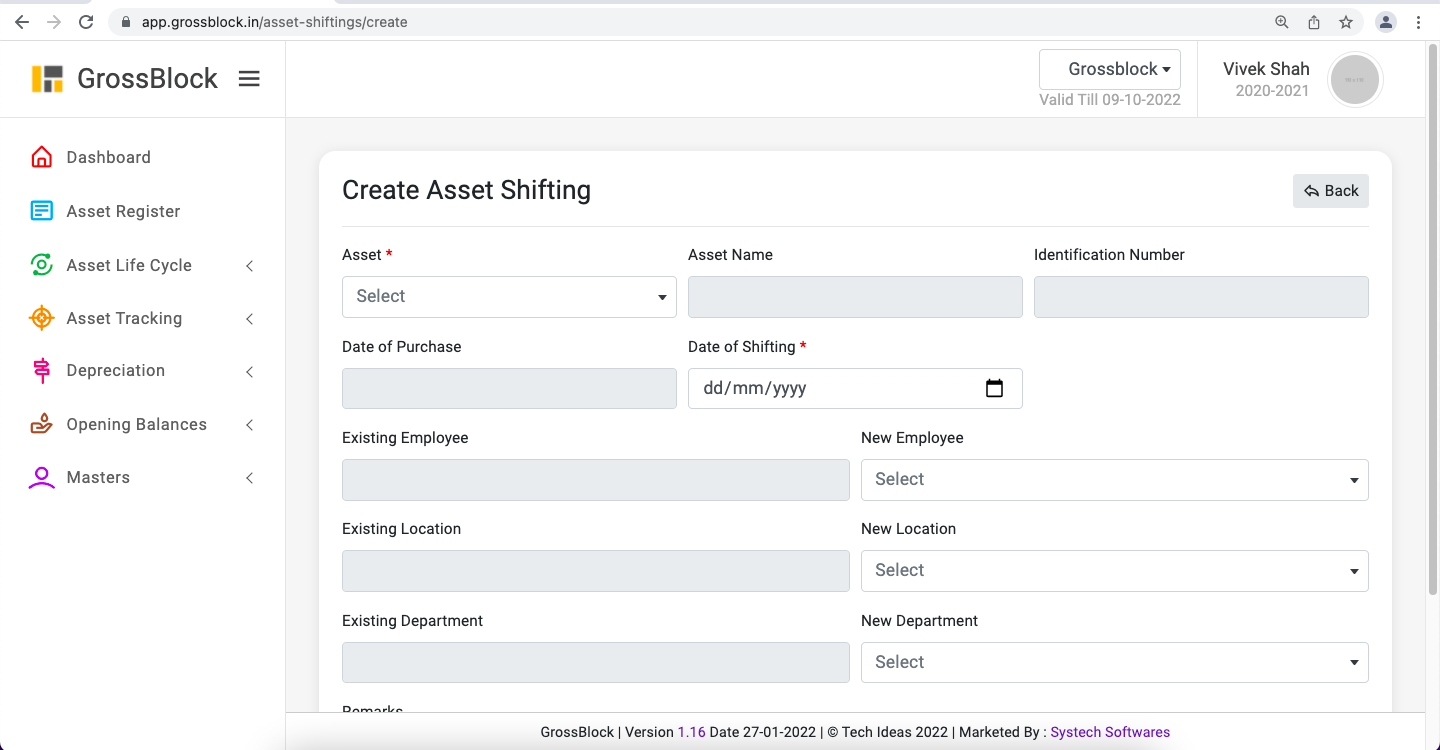Open the Depreciation menu item
The width and height of the screenshot is (1440, 750).
116,371
